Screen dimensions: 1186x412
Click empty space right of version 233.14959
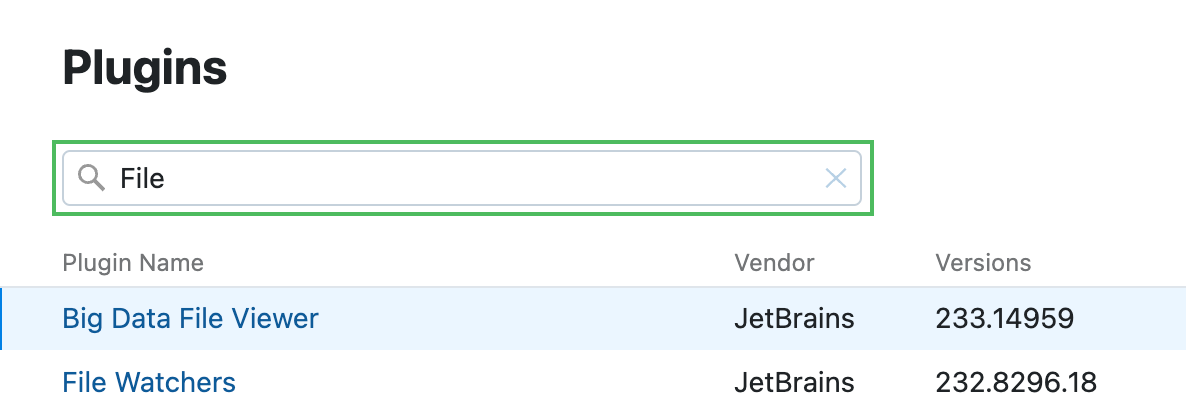(x=1130, y=319)
